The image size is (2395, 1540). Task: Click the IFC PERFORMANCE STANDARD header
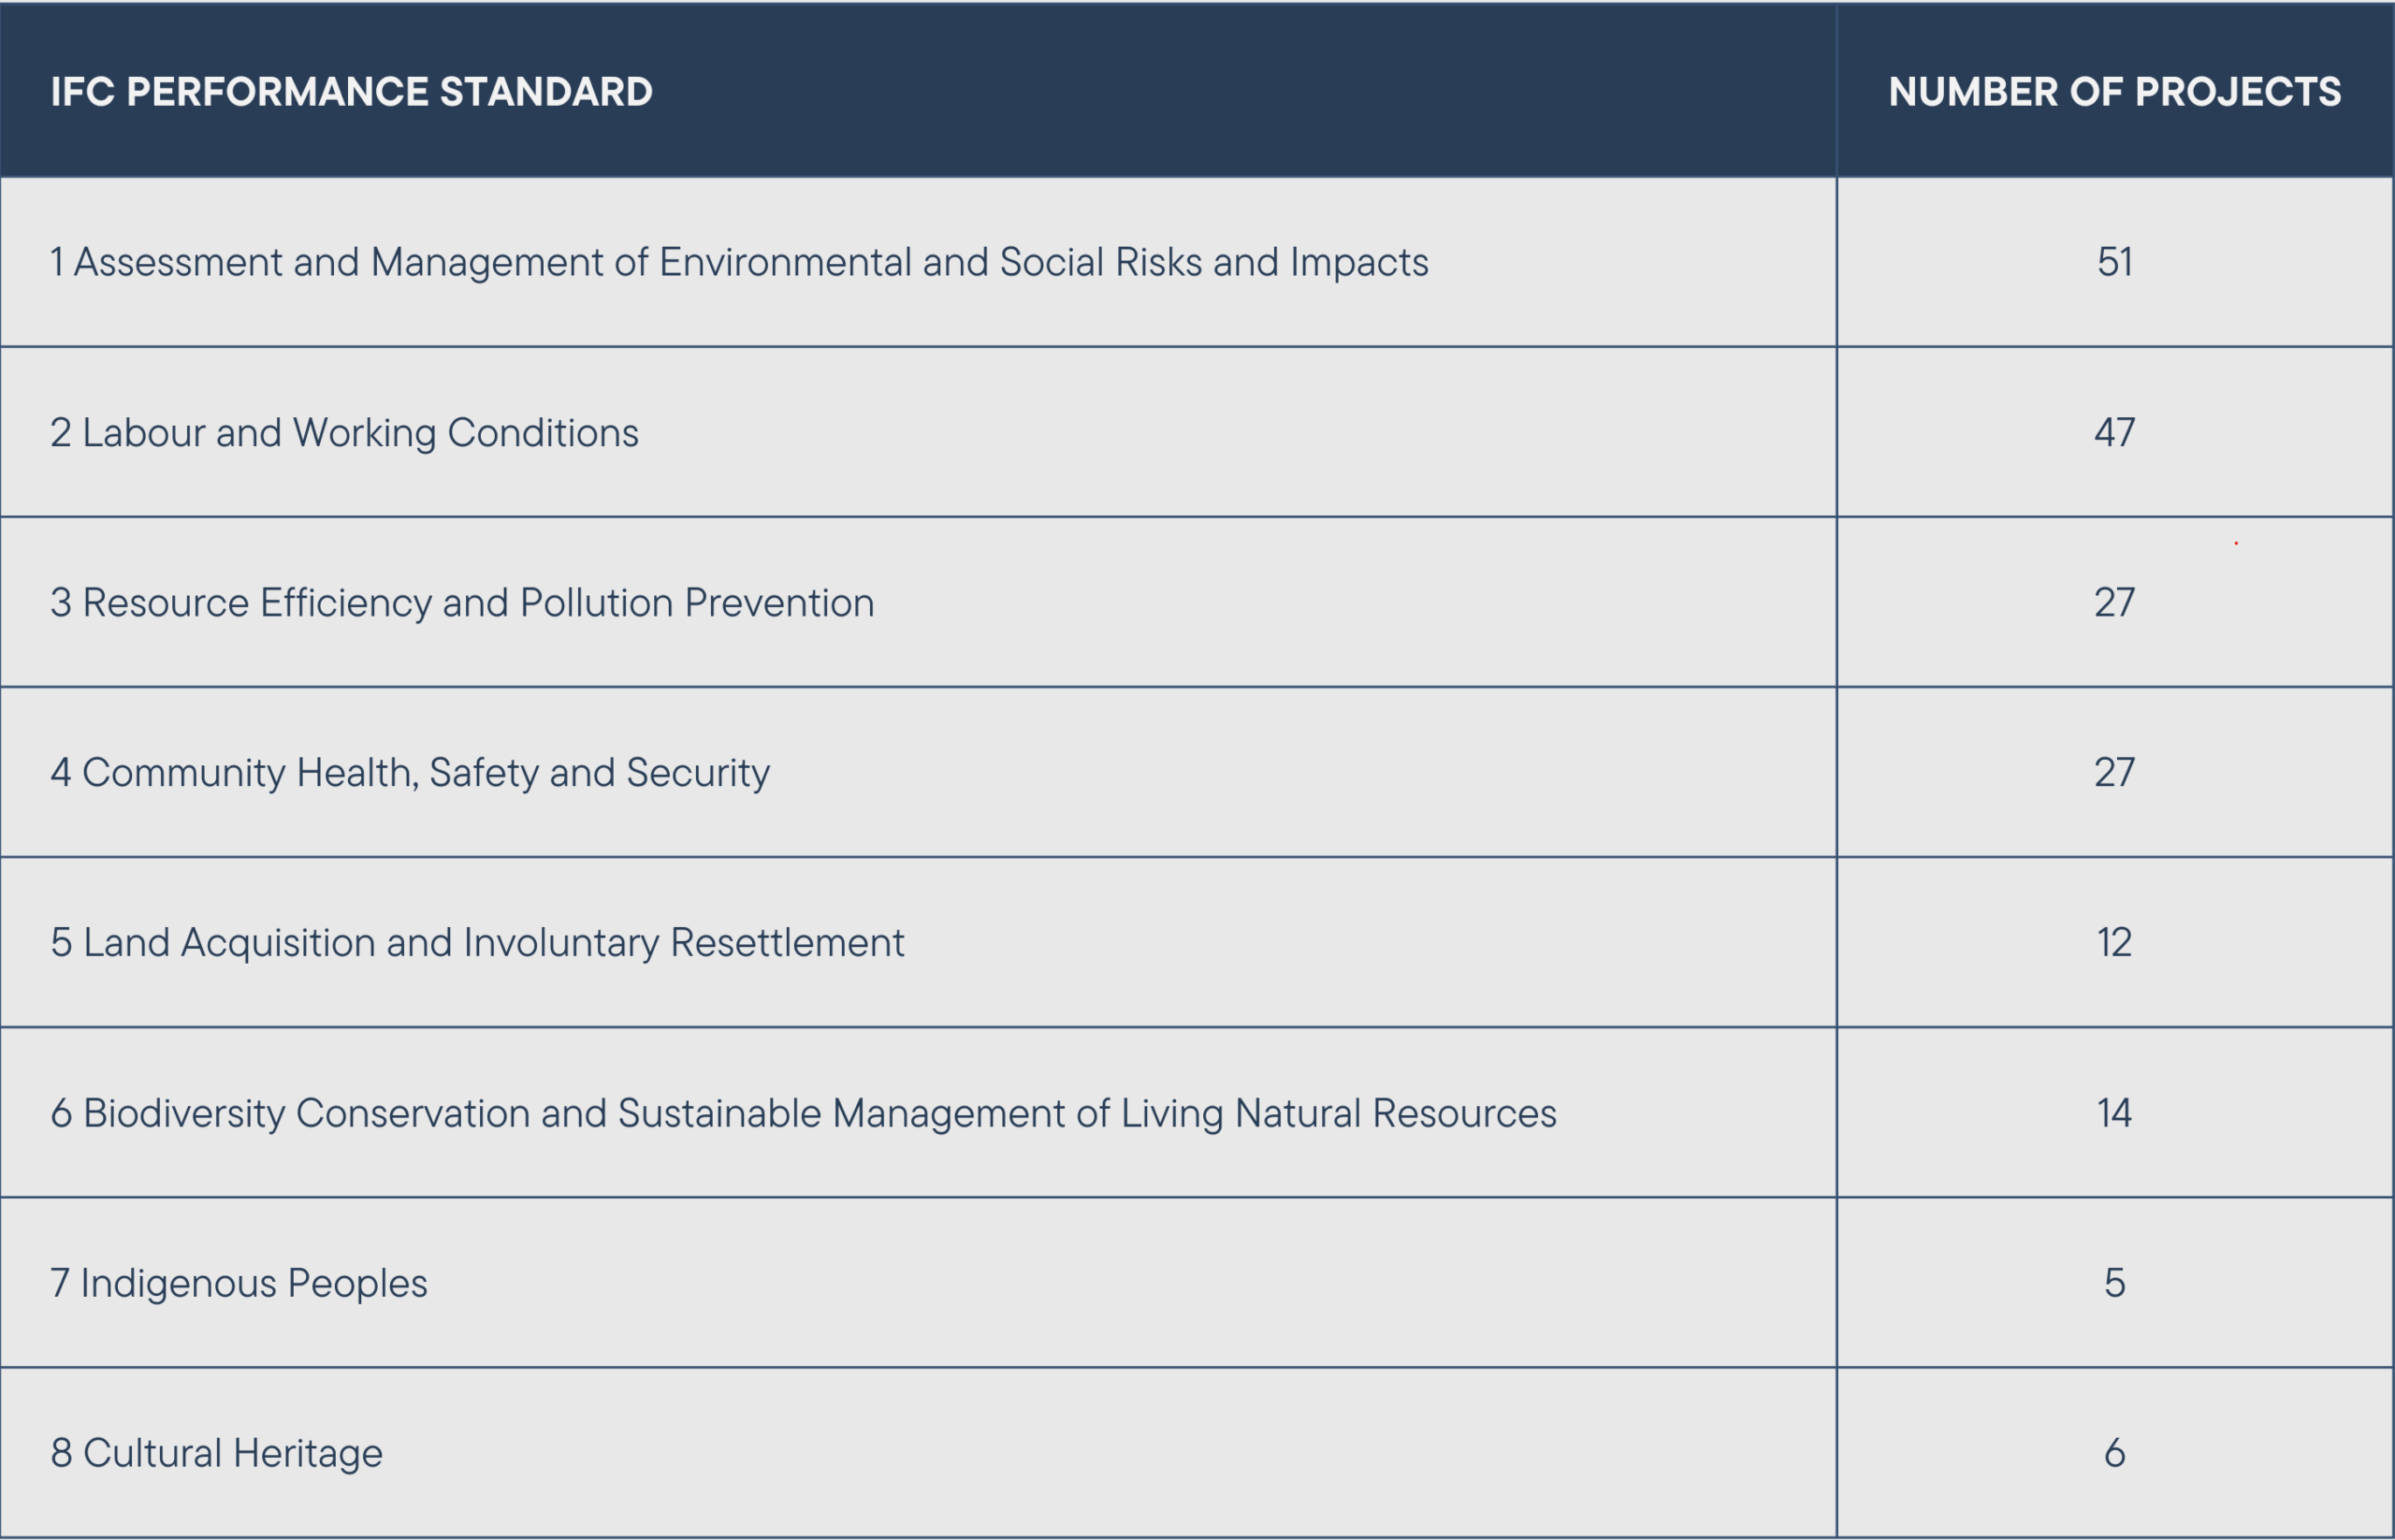(351, 92)
